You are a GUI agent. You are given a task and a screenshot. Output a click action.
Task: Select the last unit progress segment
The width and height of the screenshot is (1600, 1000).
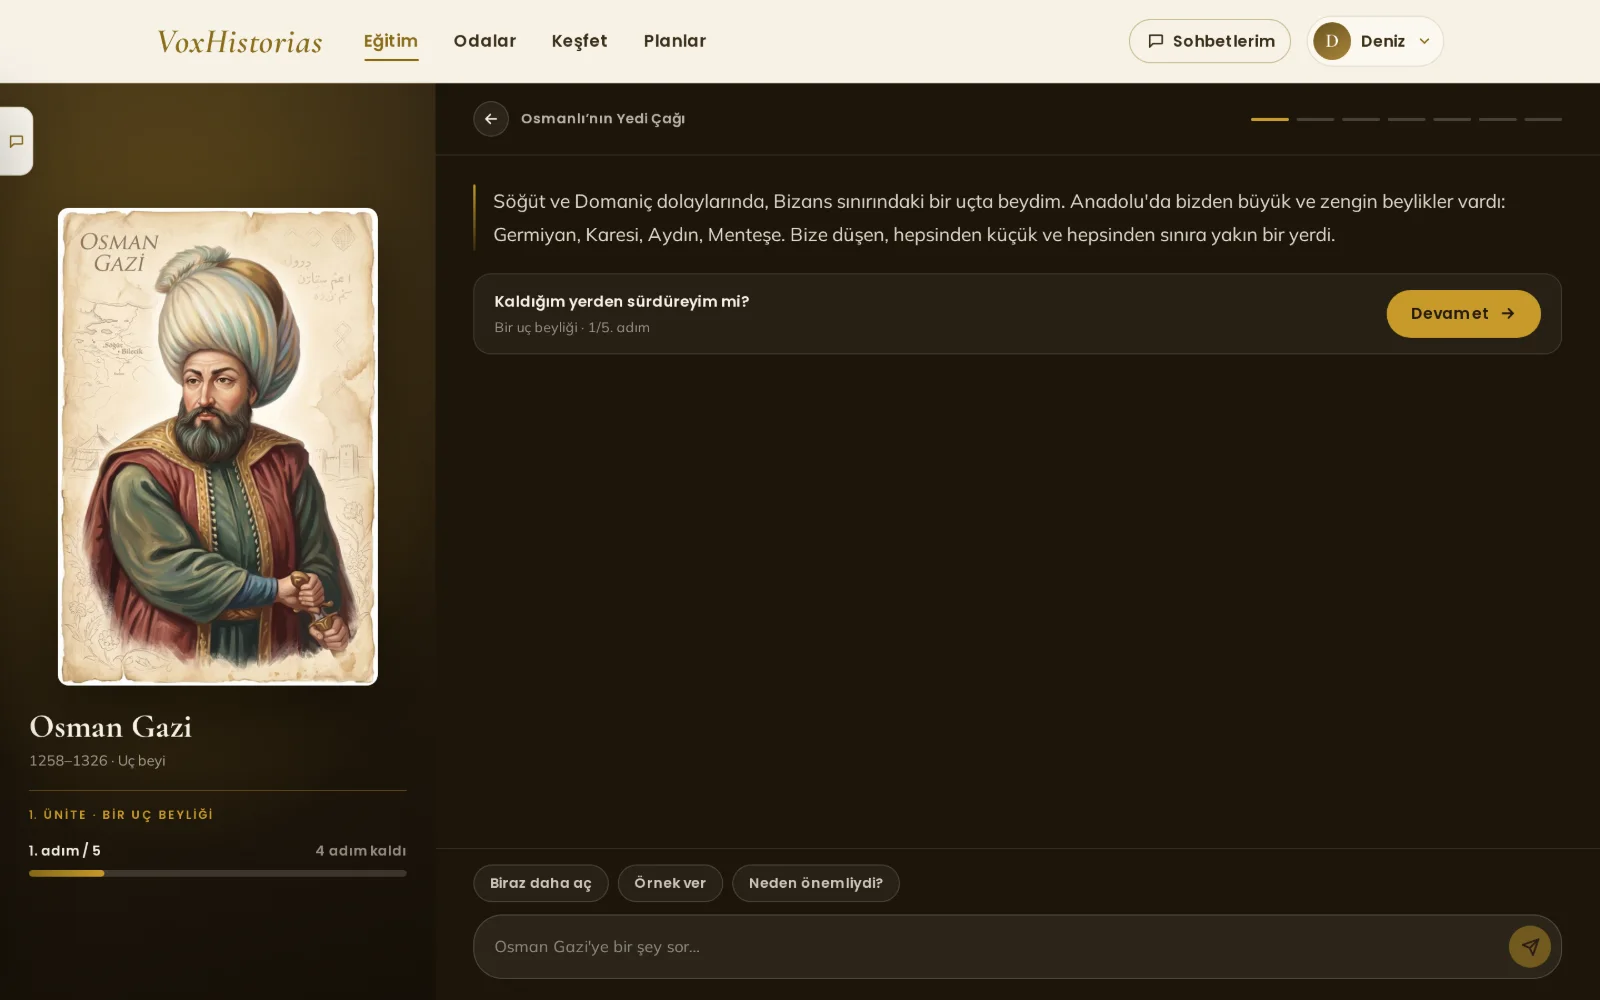[1543, 119]
